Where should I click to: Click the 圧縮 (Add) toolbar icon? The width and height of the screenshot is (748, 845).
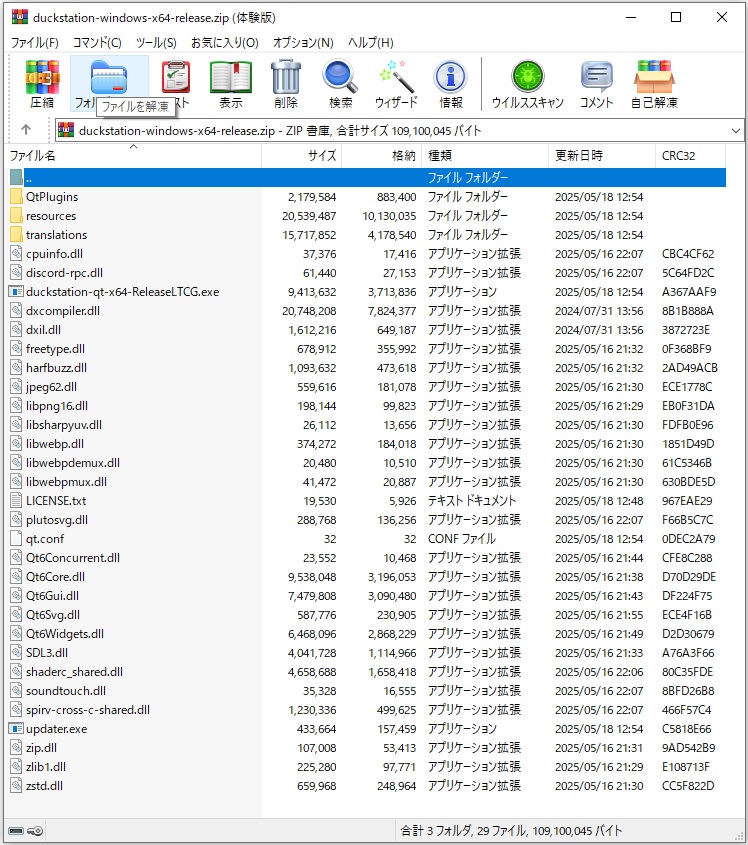tap(42, 78)
